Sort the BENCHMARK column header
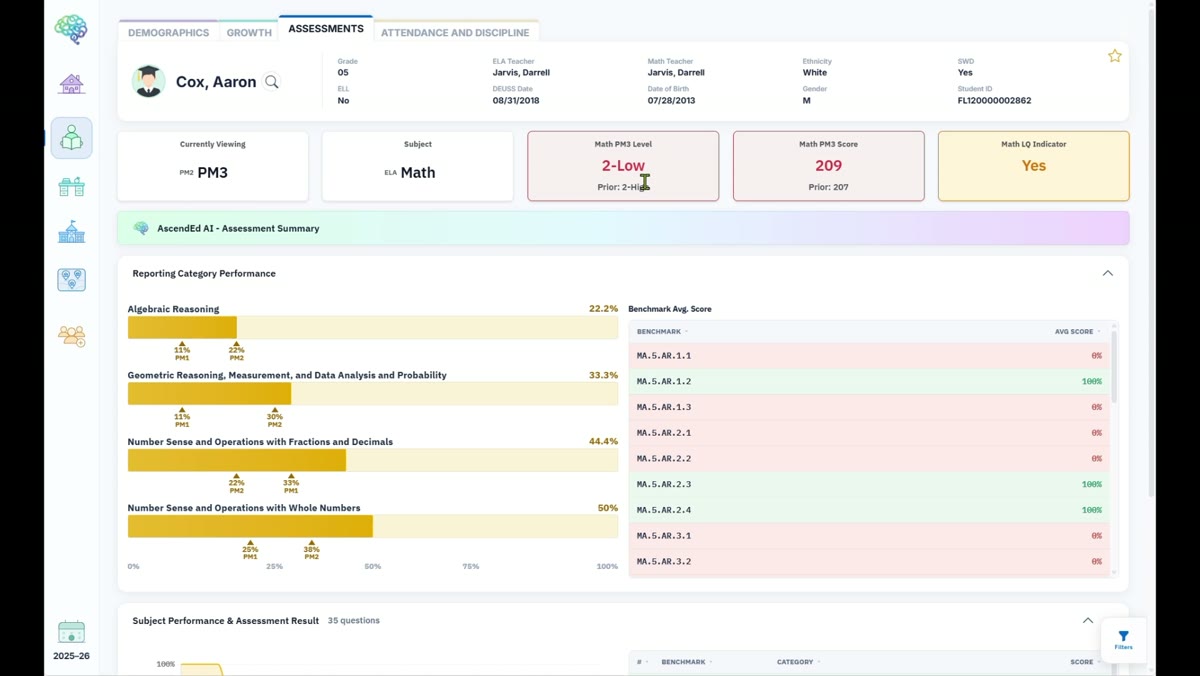The image size is (1200, 676). (662, 331)
